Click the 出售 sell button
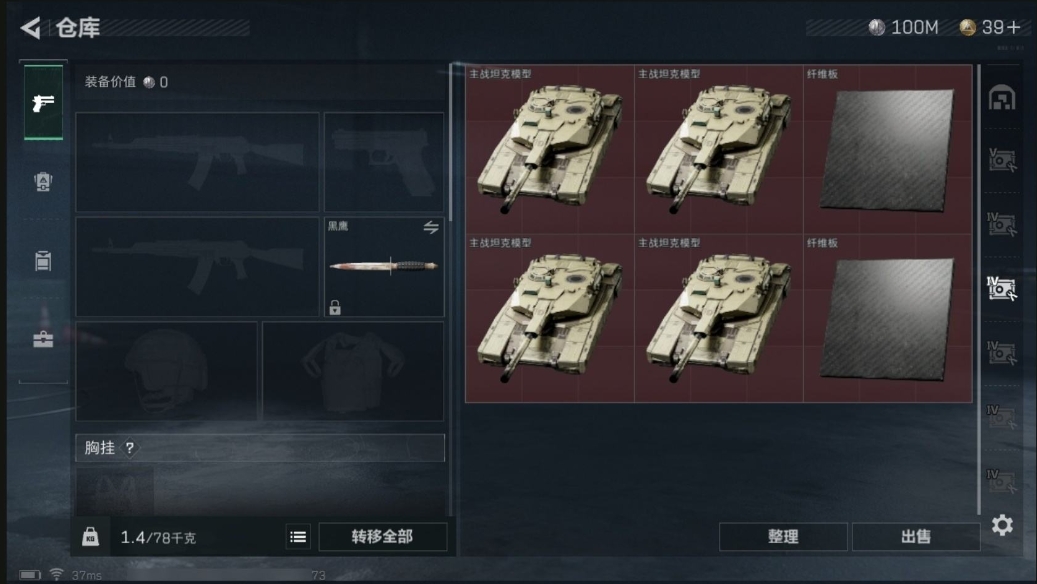The image size is (1037, 584). point(916,536)
